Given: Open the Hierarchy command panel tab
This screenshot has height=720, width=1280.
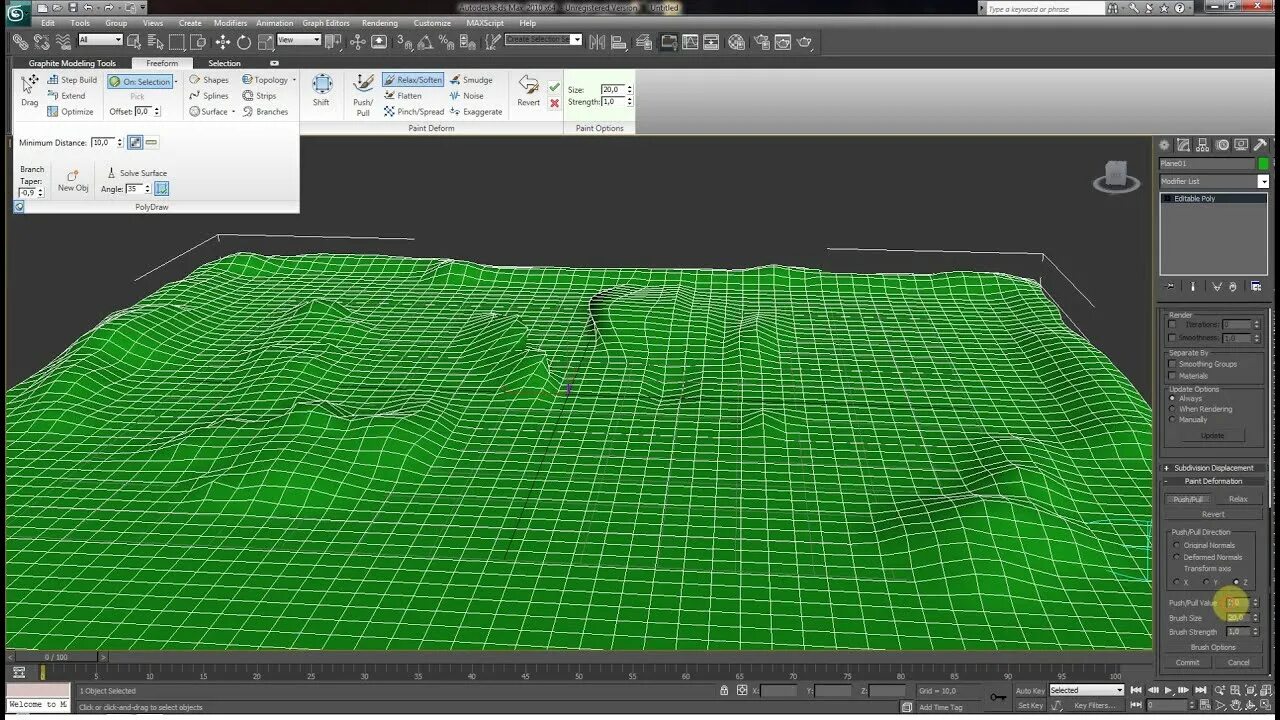Looking at the screenshot, I should pyautogui.click(x=1202, y=145).
